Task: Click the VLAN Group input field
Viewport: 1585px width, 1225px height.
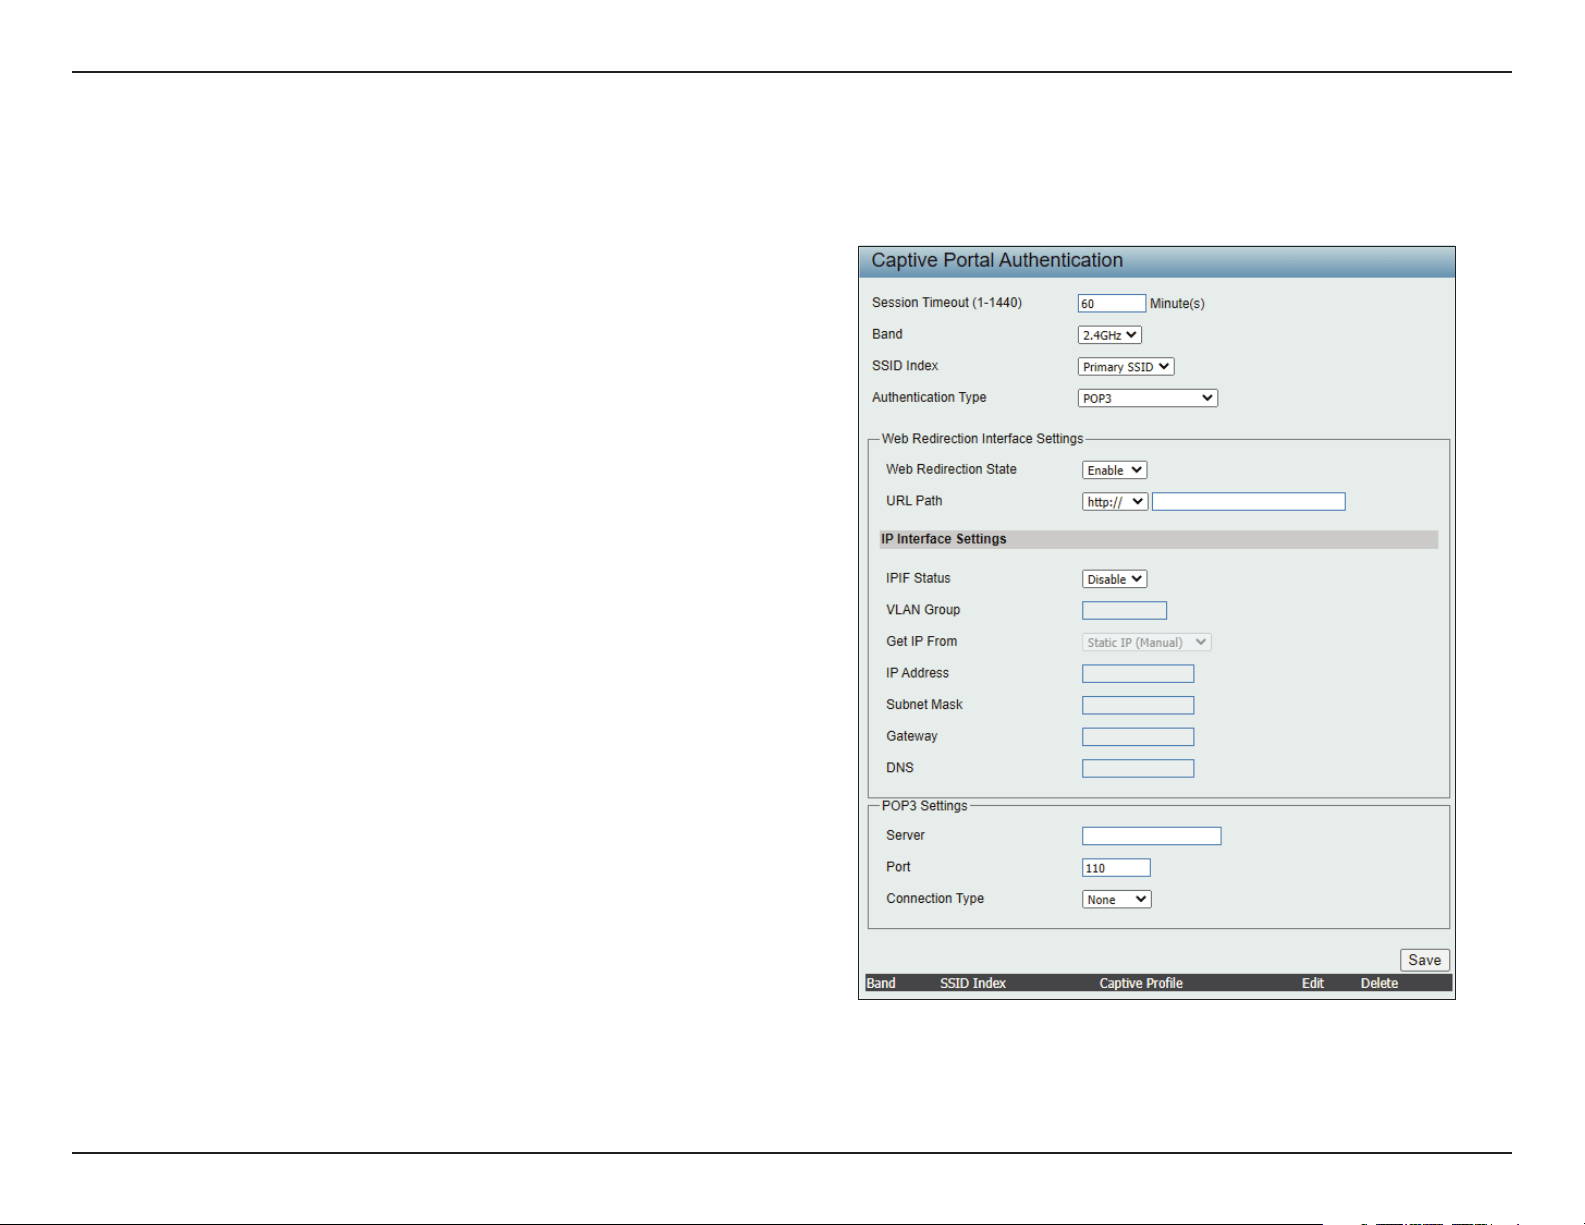Action: click(1124, 610)
